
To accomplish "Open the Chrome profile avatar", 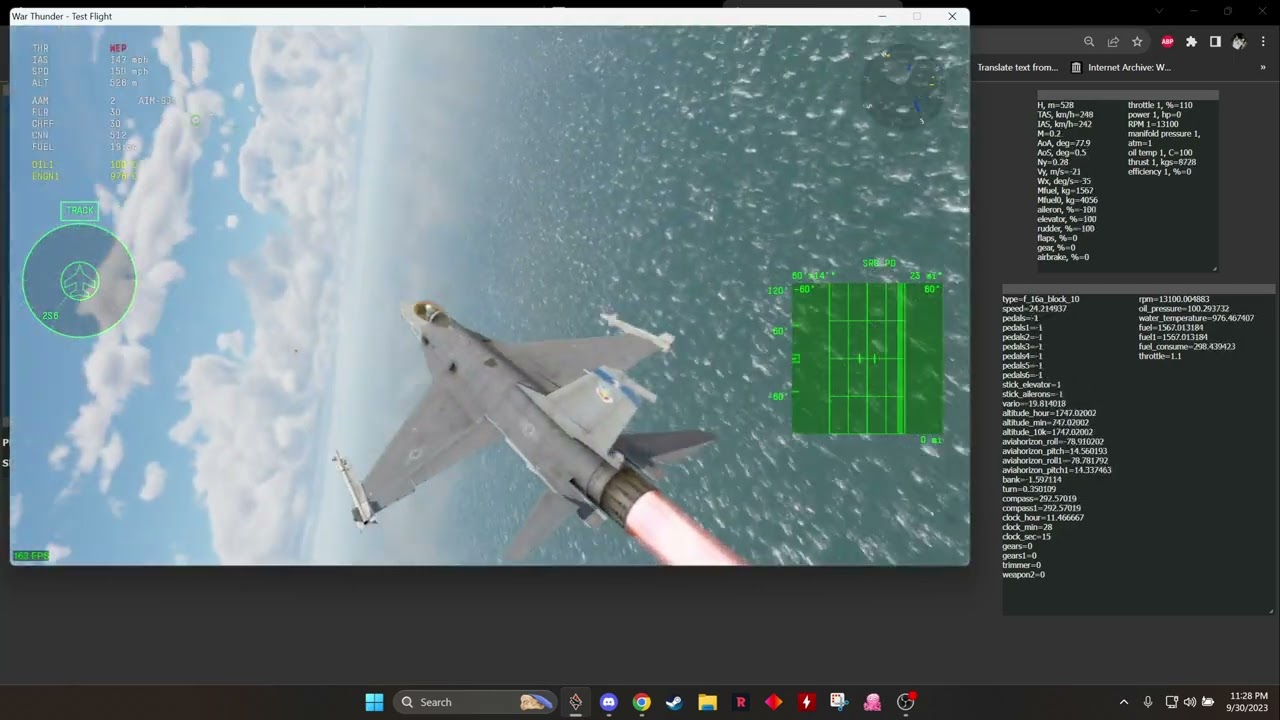I will point(1239,42).
